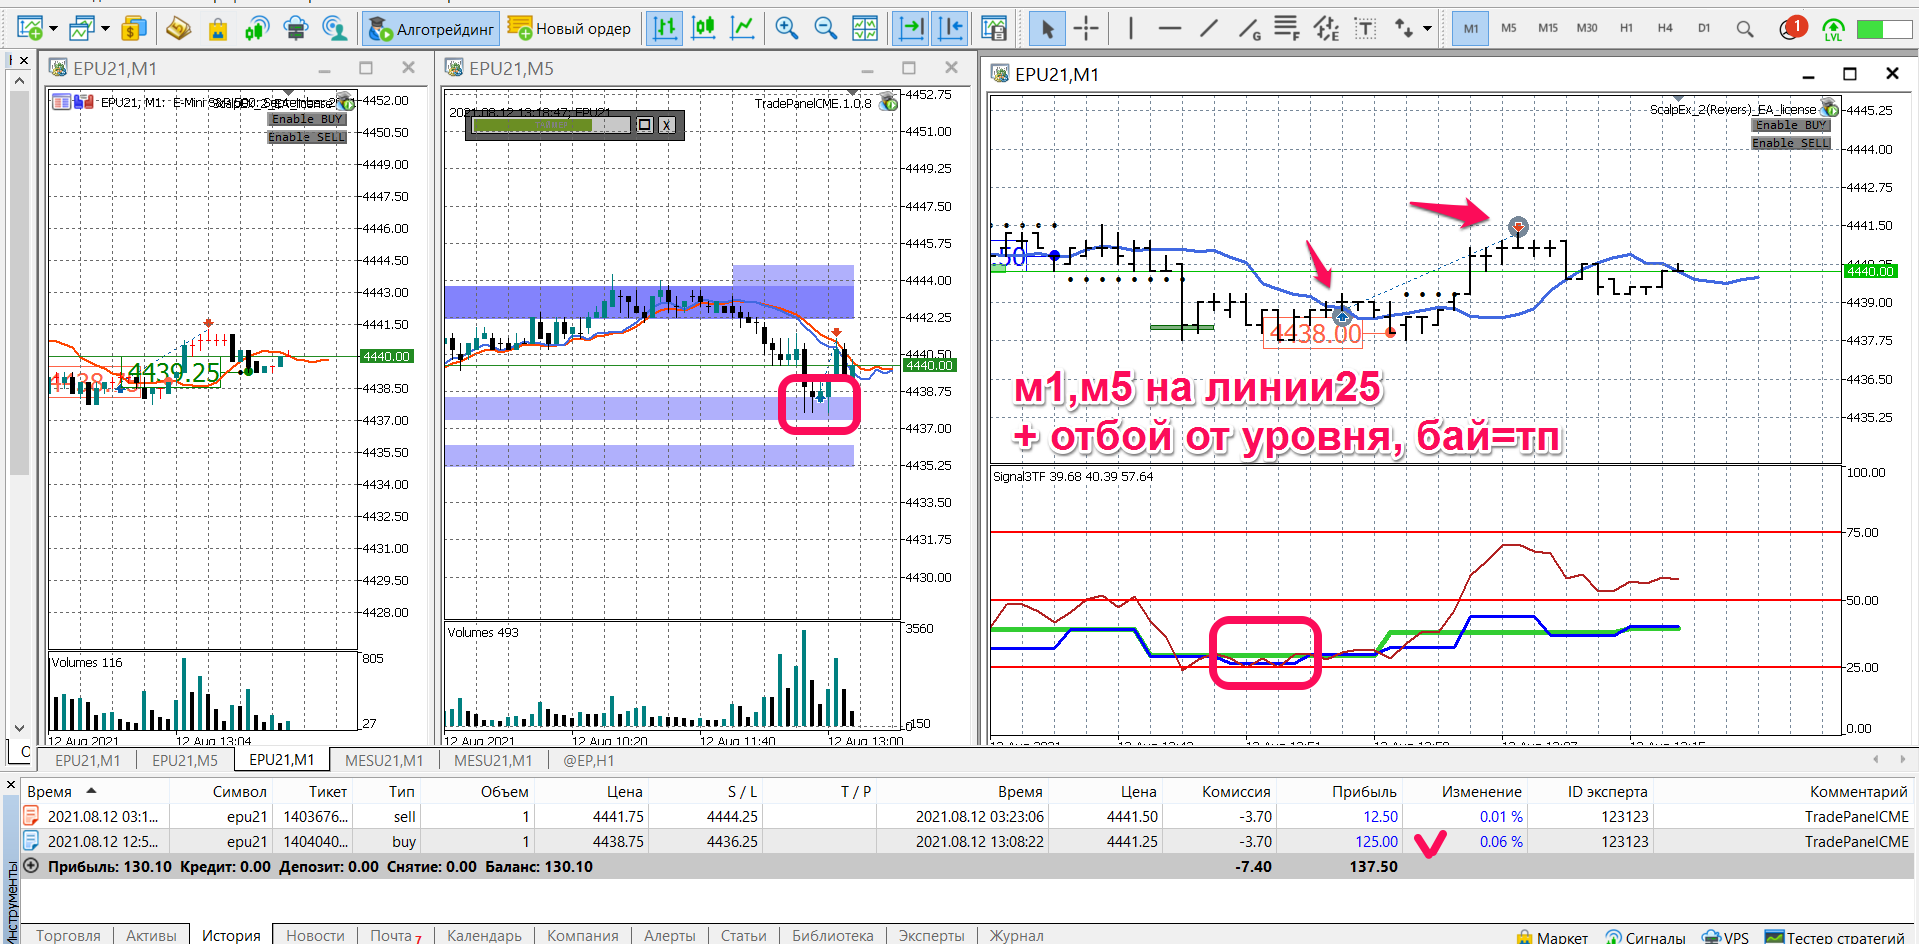The image size is (1919, 944).
Task: Select the Fibonacci retracement tool
Action: click(x=1287, y=29)
